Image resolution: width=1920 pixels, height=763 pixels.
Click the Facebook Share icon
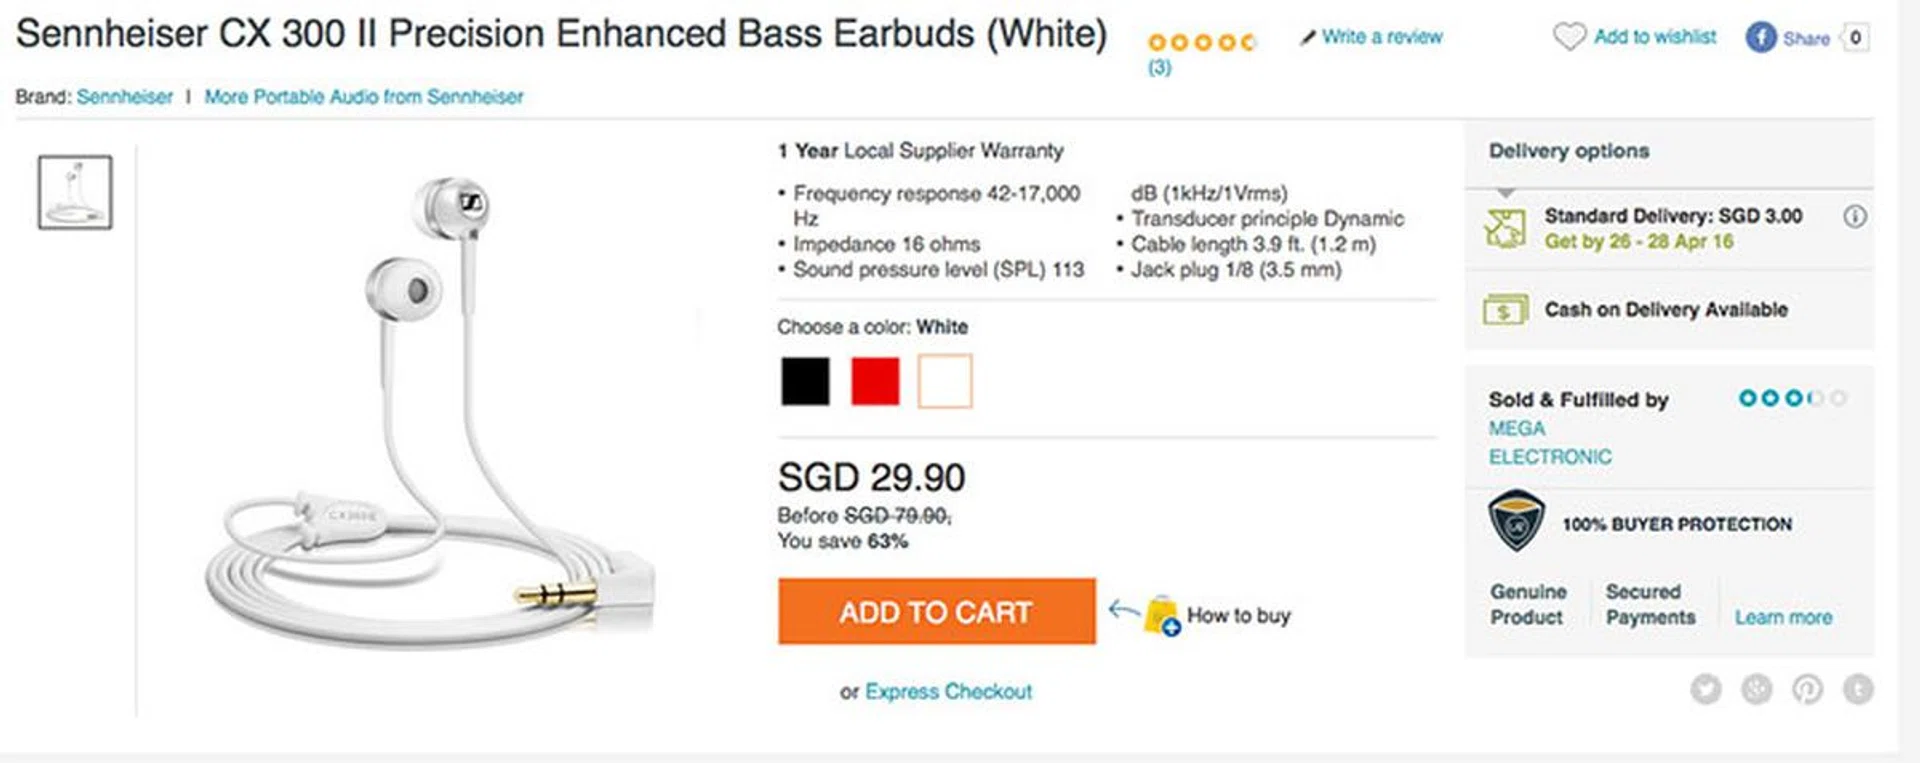1761,38
